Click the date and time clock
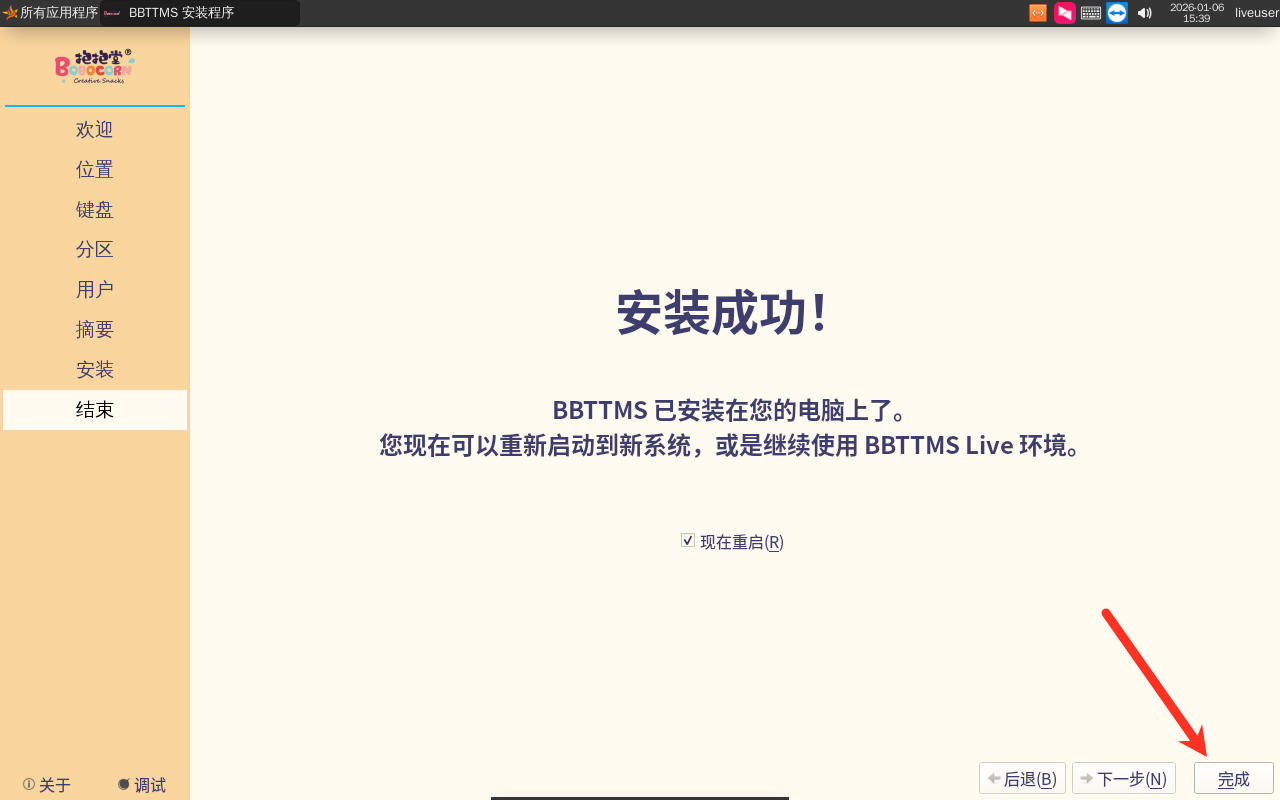1280x800 pixels. 1196,13
